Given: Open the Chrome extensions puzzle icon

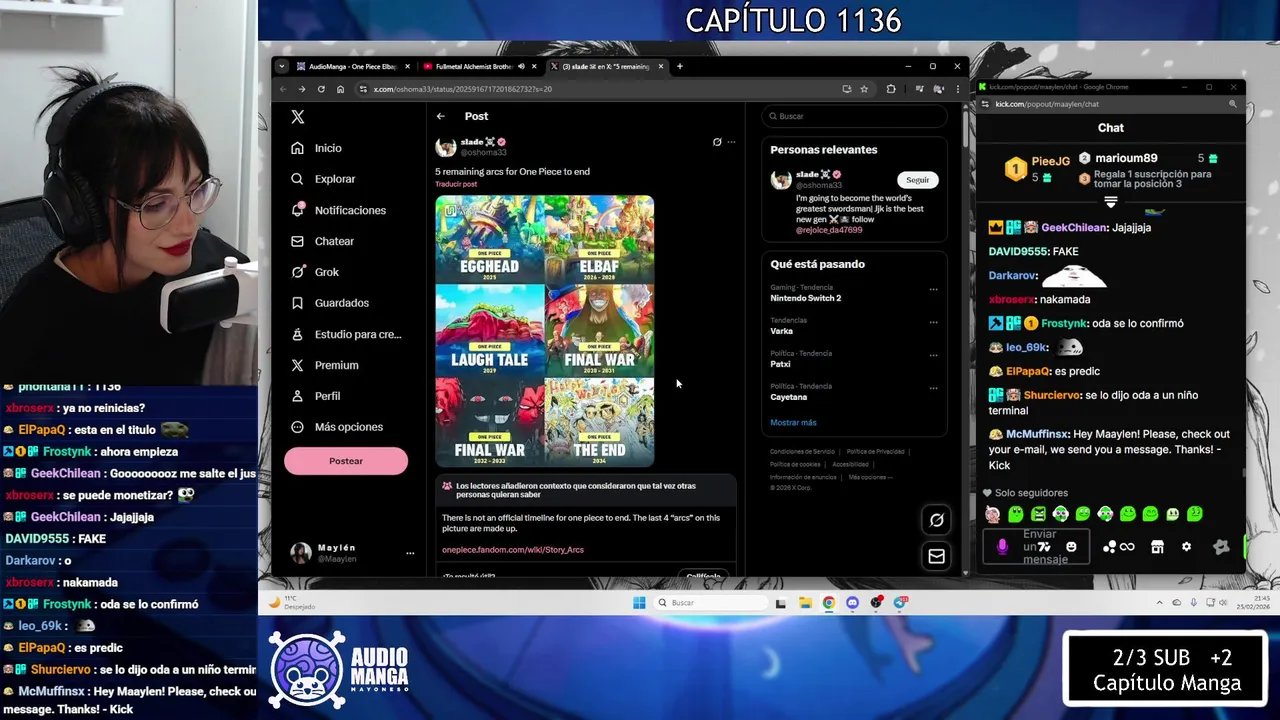Looking at the screenshot, I should pyautogui.click(x=891, y=89).
